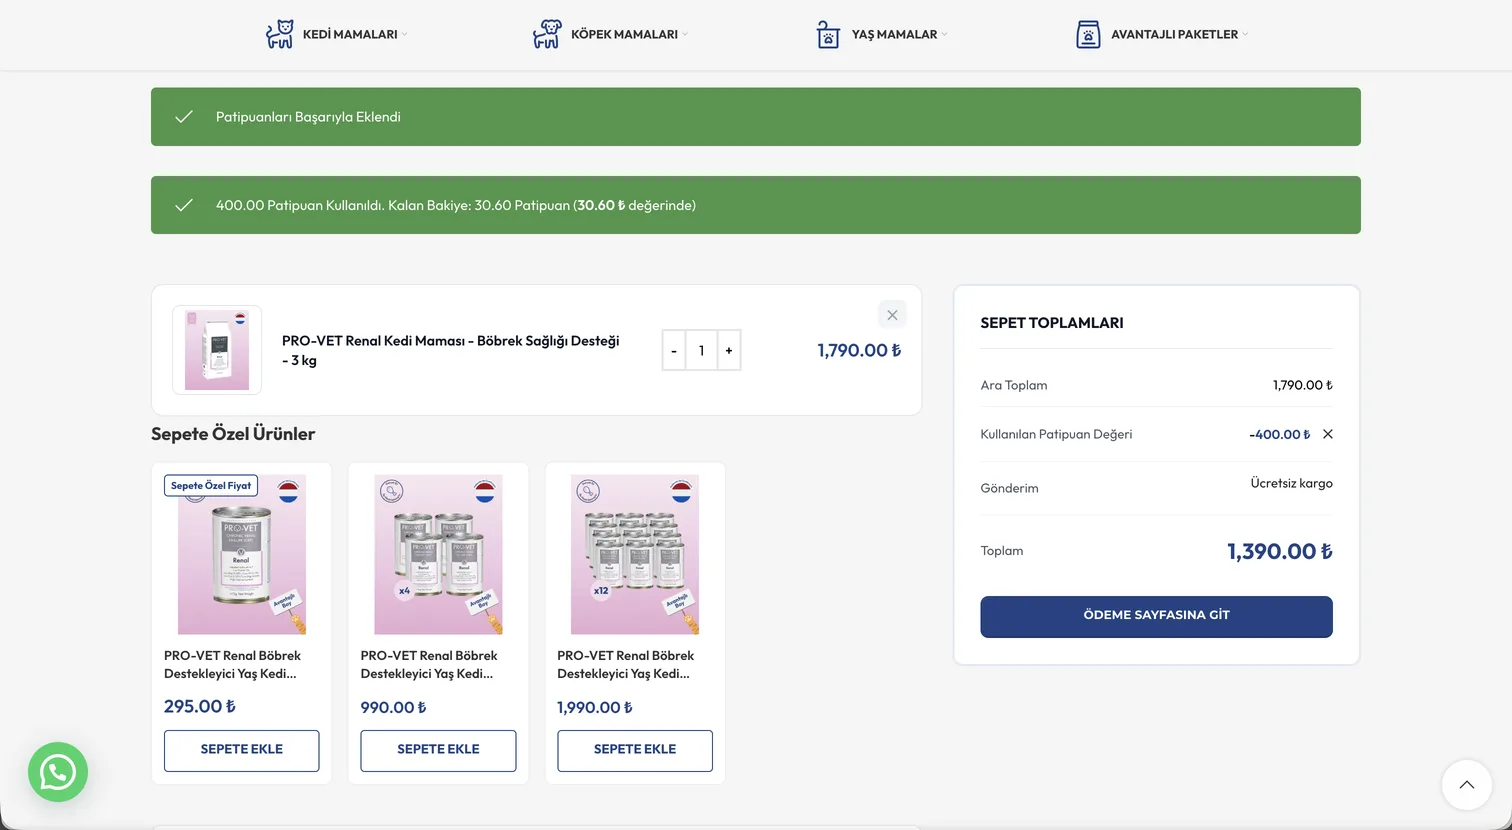The image size is (1512, 830).
Task: Click the cat icon beside Kedi Mamaları
Action: 280,34
